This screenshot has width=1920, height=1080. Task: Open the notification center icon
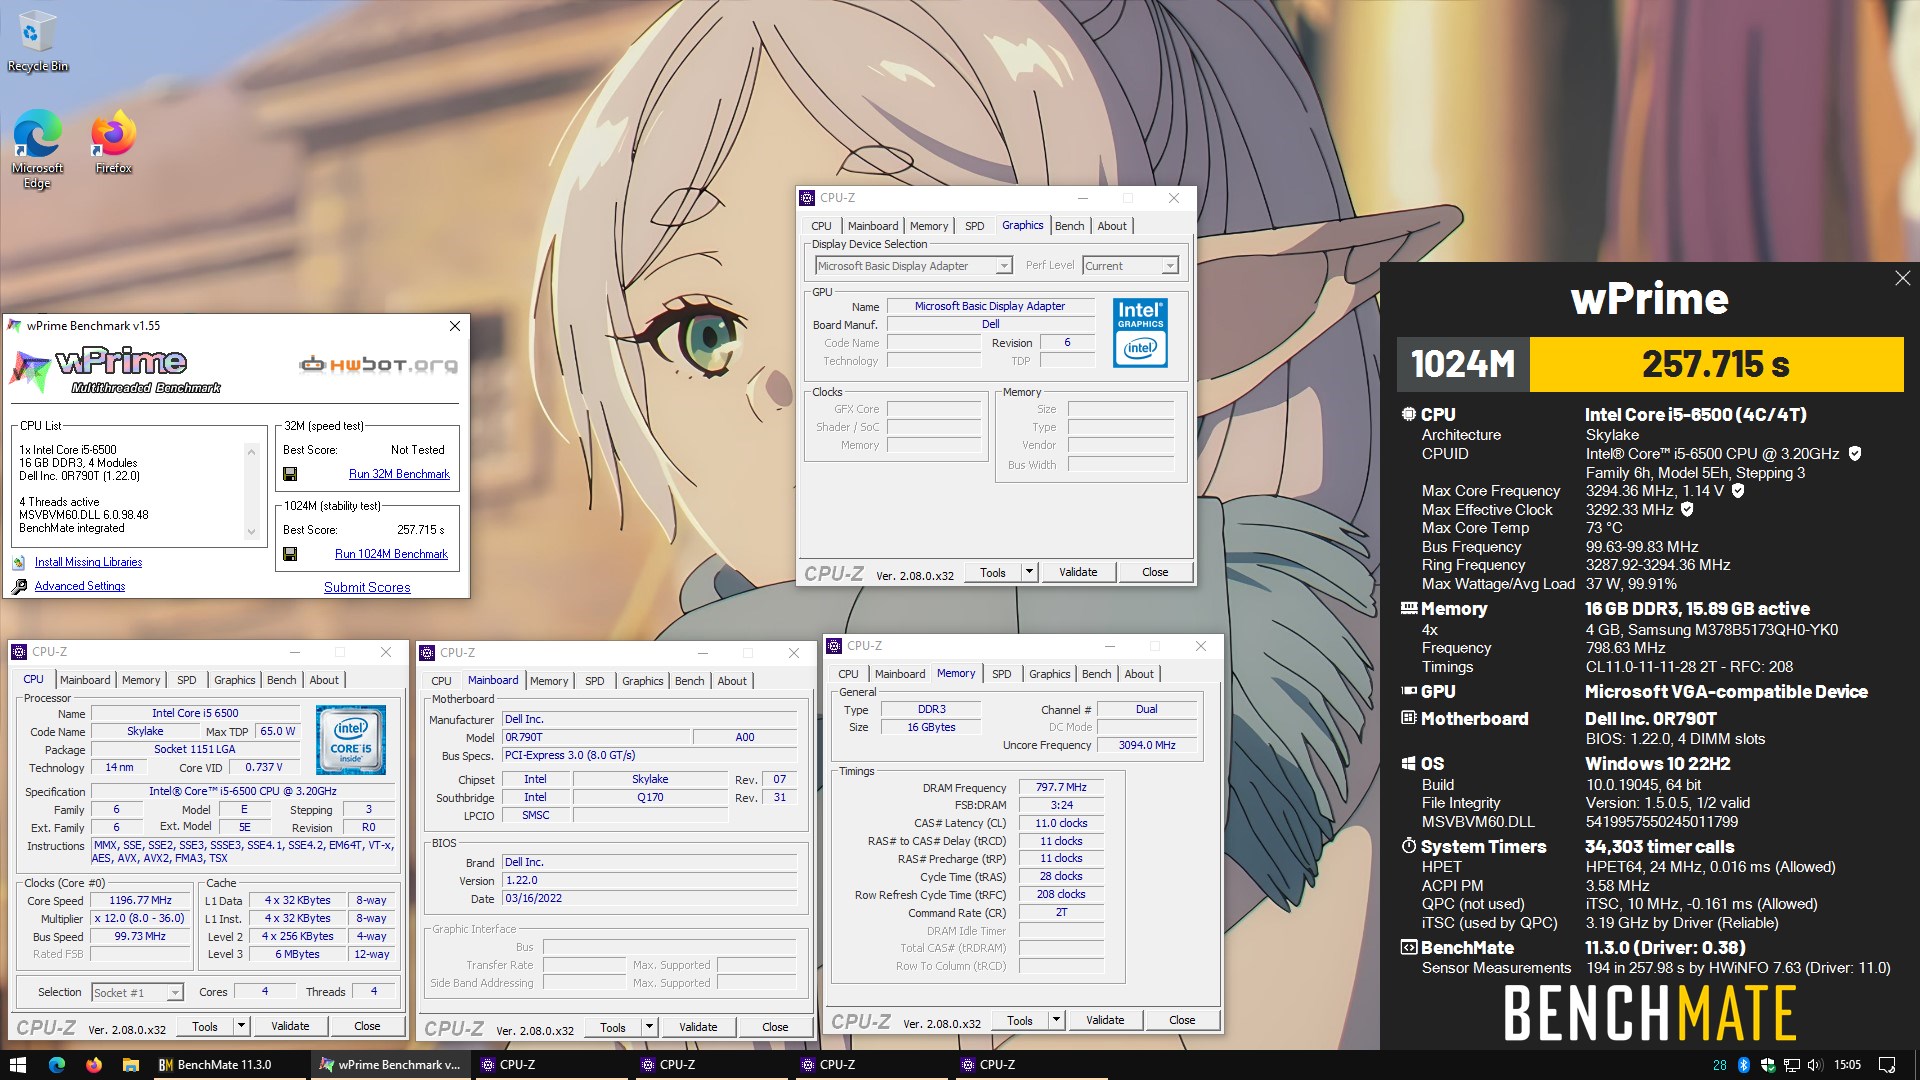[x=1887, y=1065]
